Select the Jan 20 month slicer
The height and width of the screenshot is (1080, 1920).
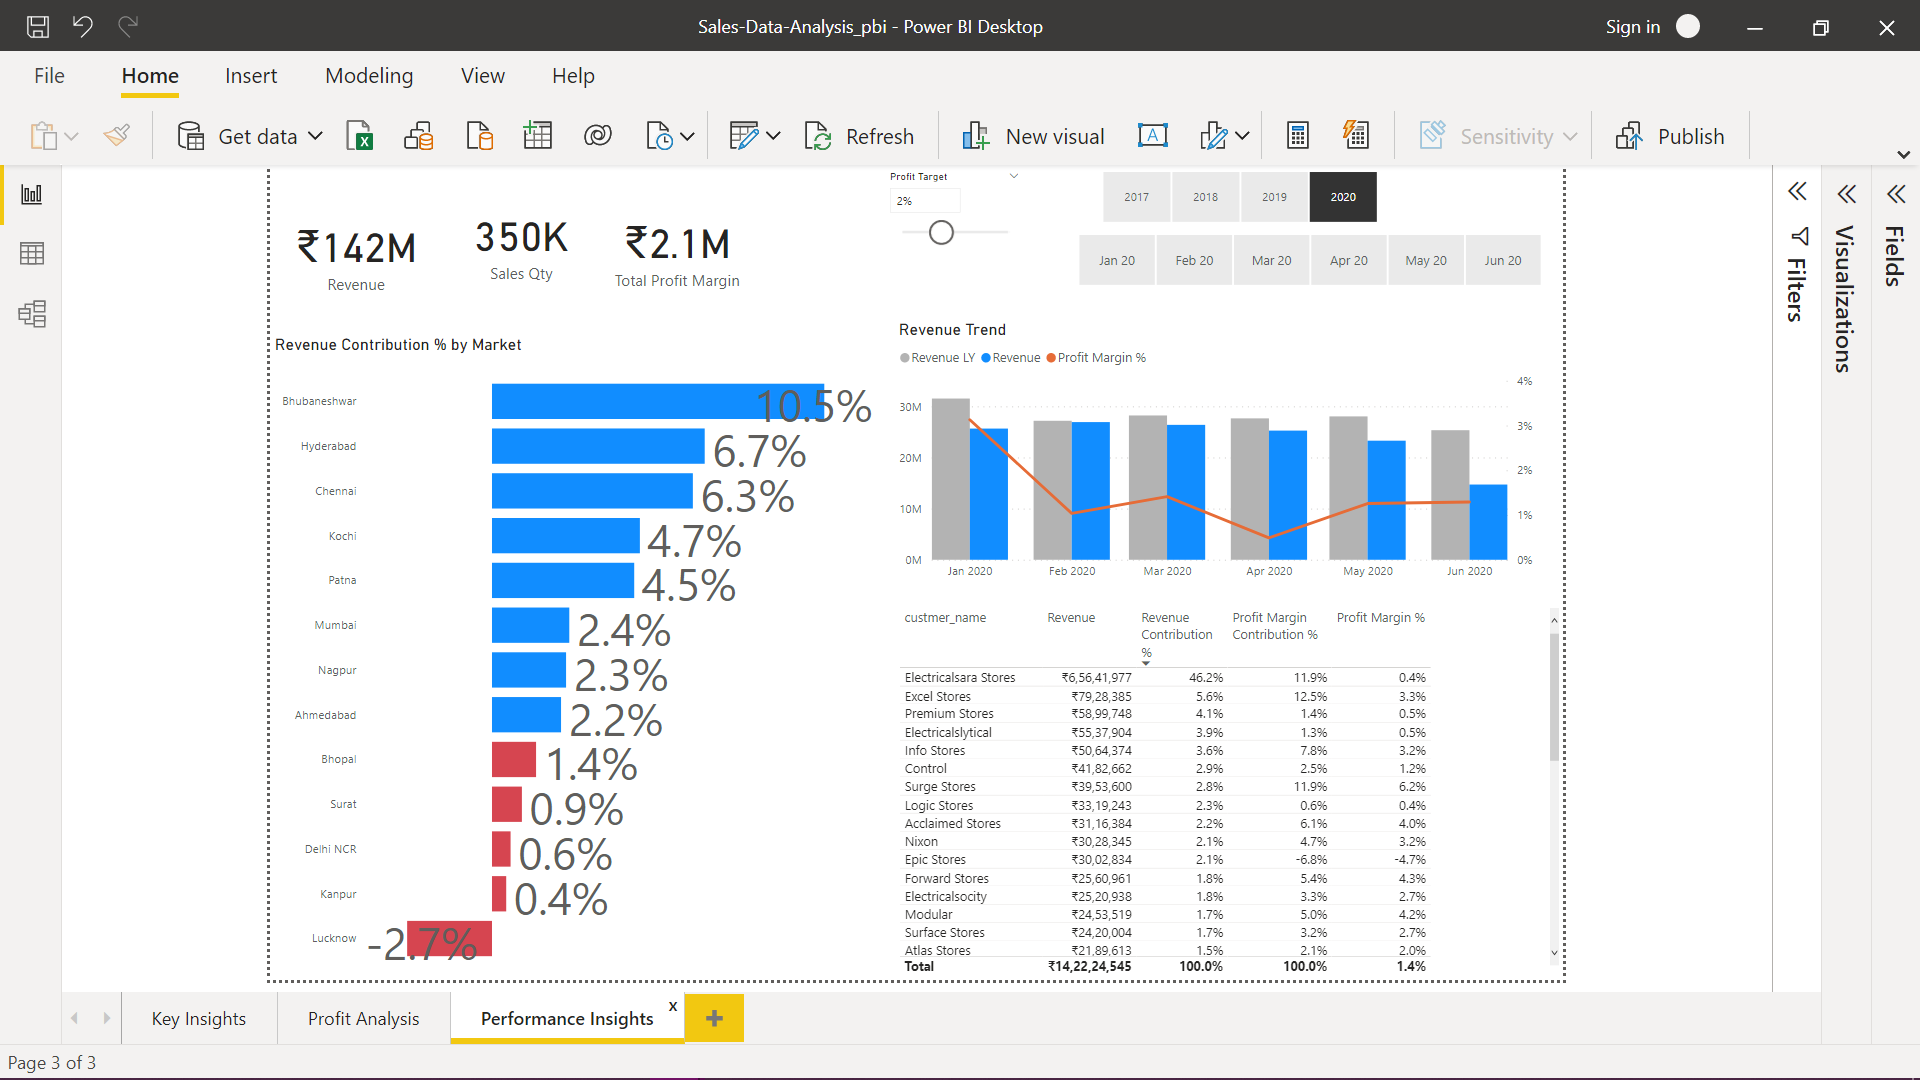click(x=1117, y=260)
